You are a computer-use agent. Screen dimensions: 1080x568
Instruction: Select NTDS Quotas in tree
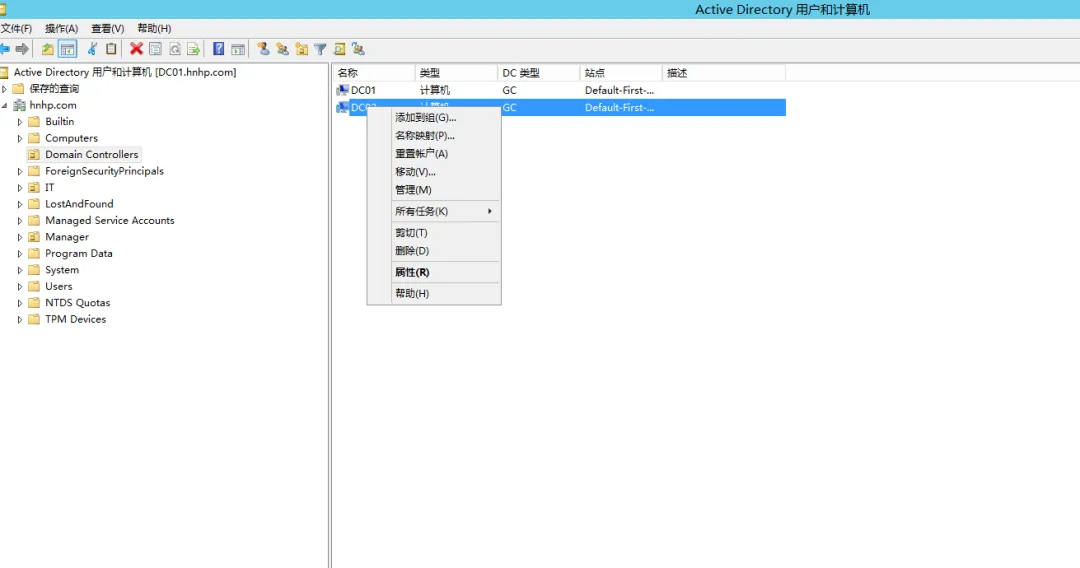(x=77, y=303)
